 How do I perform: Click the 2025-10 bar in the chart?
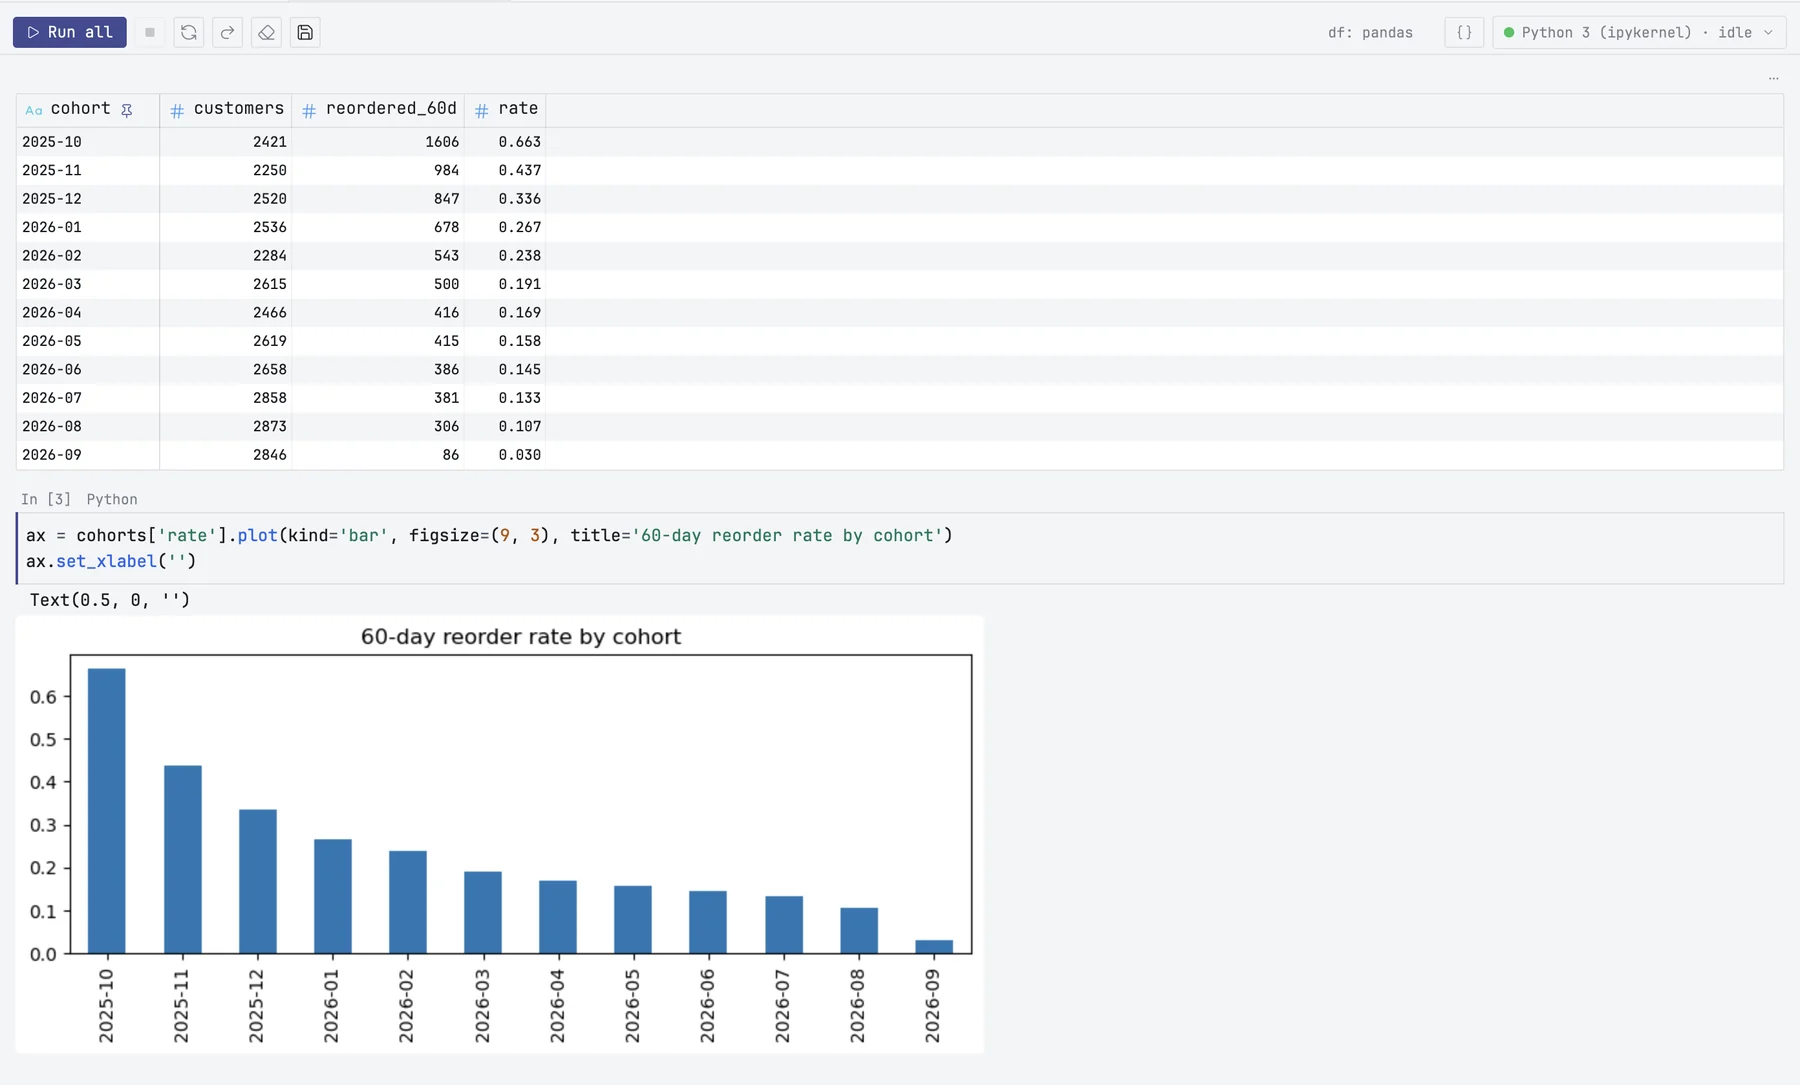click(107, 811)
